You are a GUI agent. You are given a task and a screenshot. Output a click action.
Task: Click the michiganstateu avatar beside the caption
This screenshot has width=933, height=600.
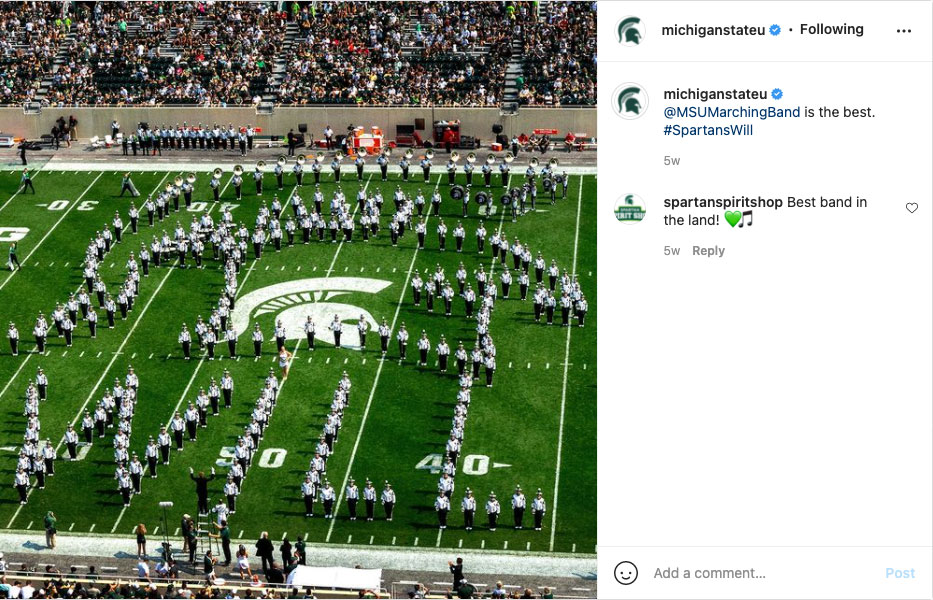coord(630,101)
